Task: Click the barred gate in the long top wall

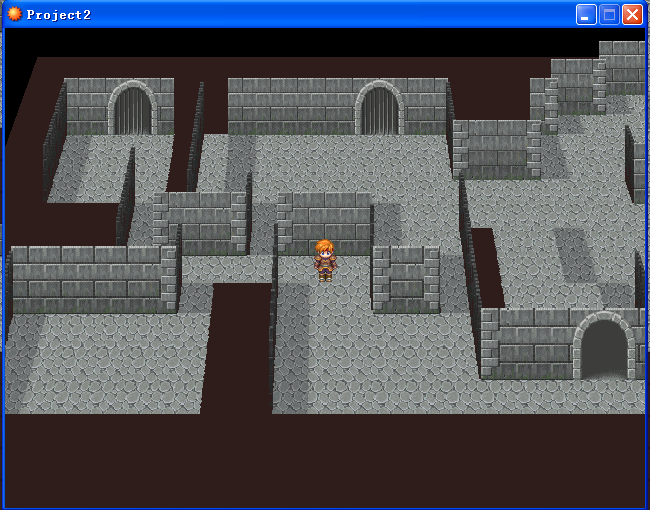Action: tap(379, 108)
